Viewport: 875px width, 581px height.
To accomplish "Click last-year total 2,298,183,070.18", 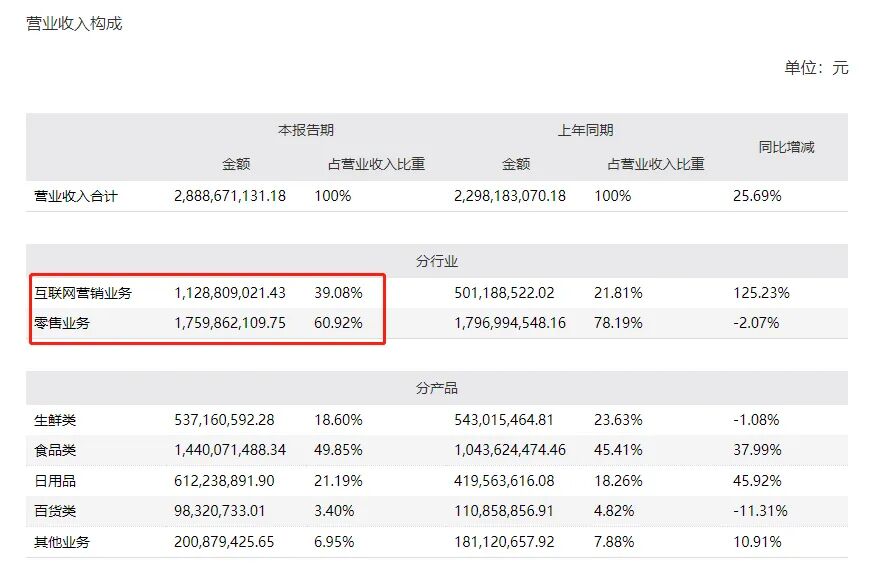I will pos(509,196).
